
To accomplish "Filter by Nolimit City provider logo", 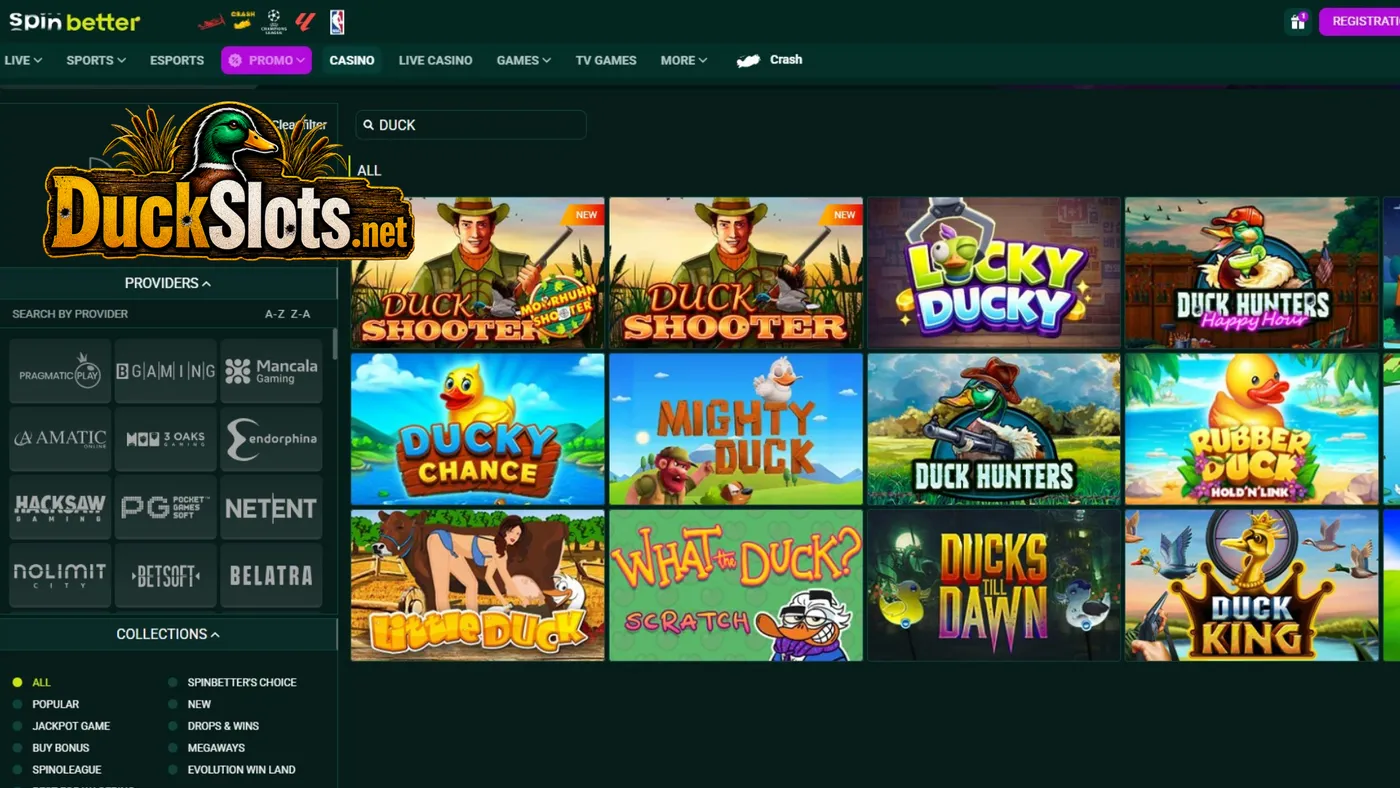I will (x=60, y=575).
